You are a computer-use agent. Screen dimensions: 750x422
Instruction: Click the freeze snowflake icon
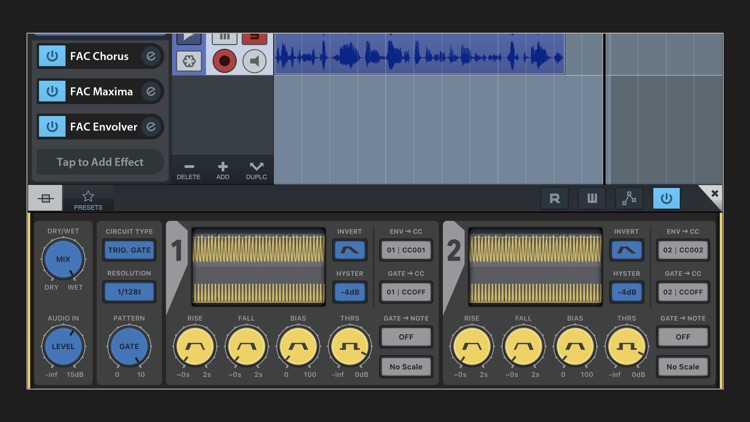click(189, 61)
